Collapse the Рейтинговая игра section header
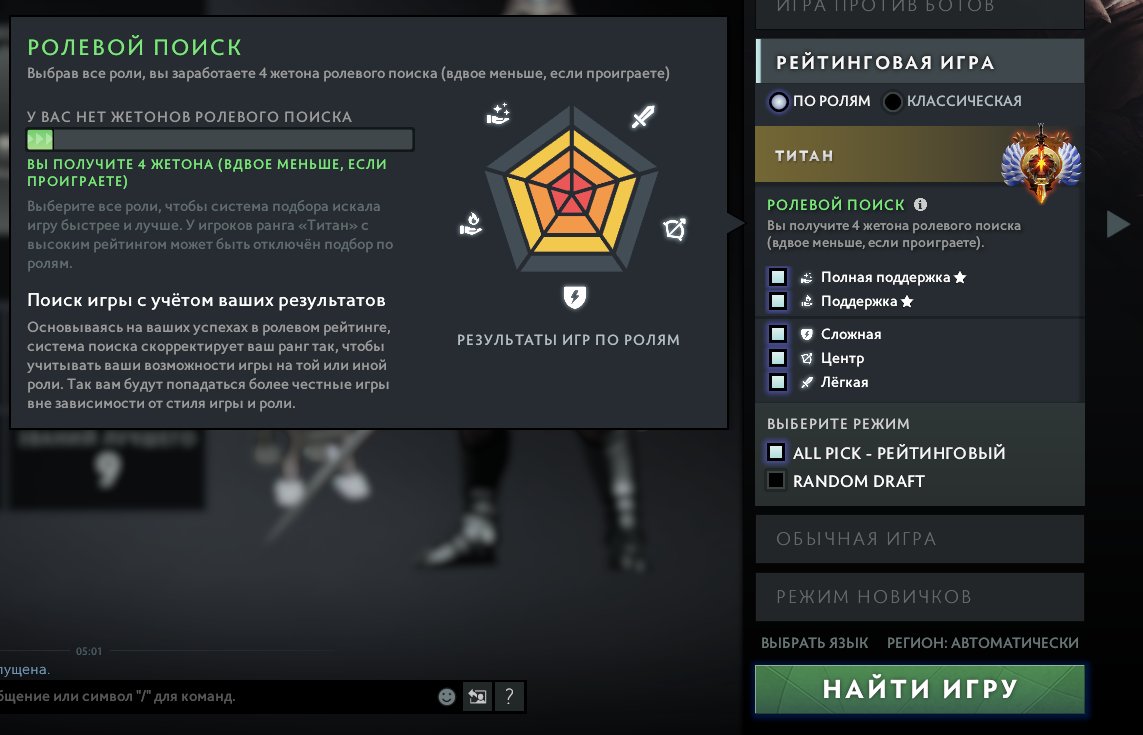This screenshot has height=735, width=1143. (920, 62)
